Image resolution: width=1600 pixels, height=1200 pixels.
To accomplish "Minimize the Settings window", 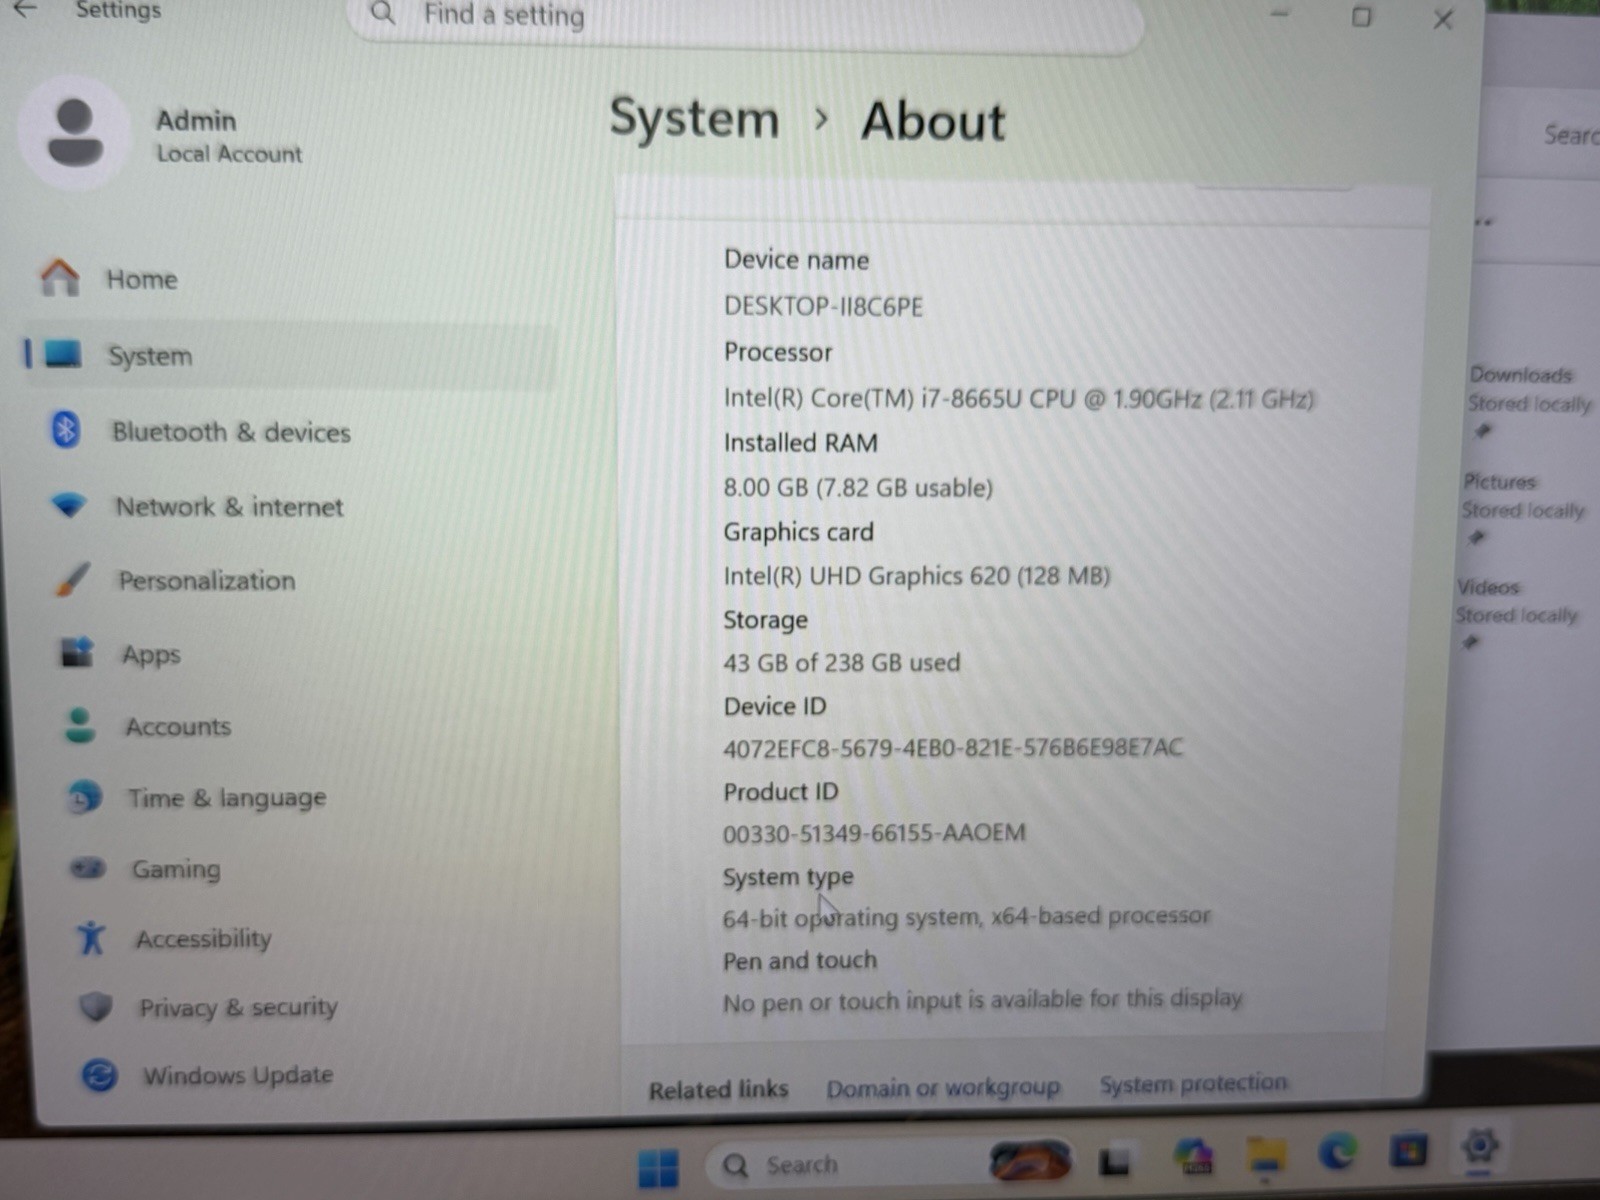I will 1280,15.
